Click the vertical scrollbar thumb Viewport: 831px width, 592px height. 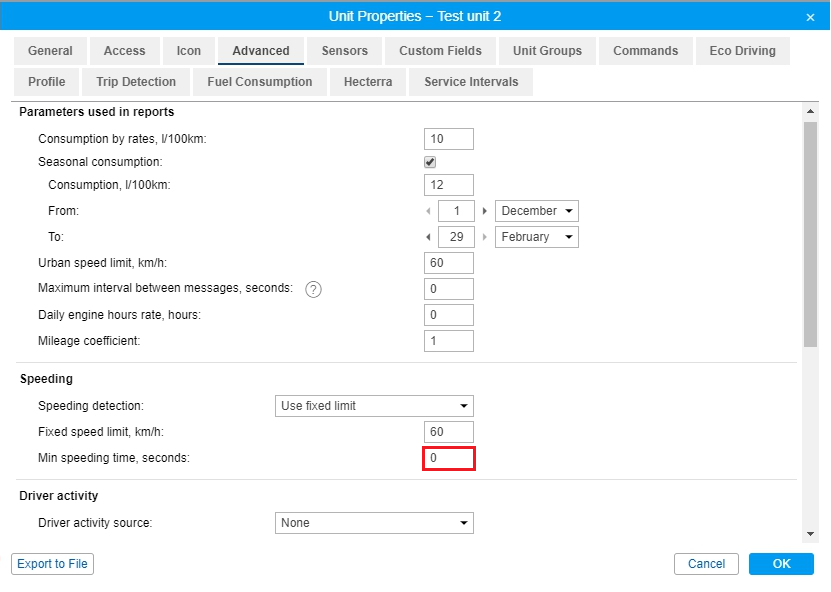(x=810, y=235)
